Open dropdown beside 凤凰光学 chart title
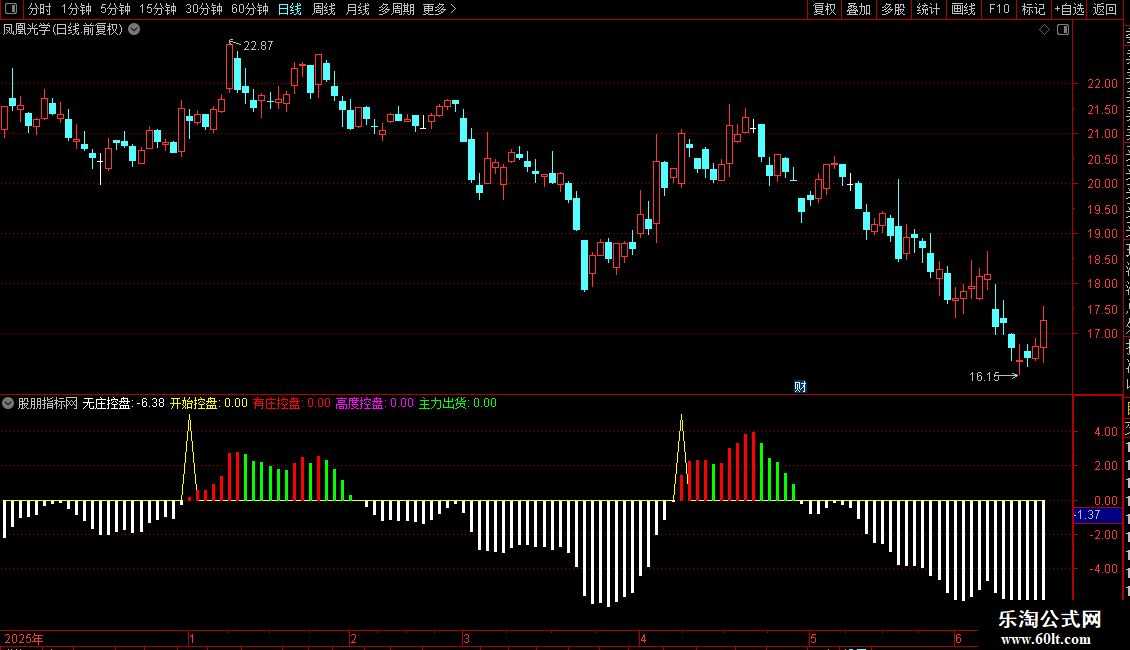The width and height of the screenshot is (1130, 650). (x=134, y=30)
